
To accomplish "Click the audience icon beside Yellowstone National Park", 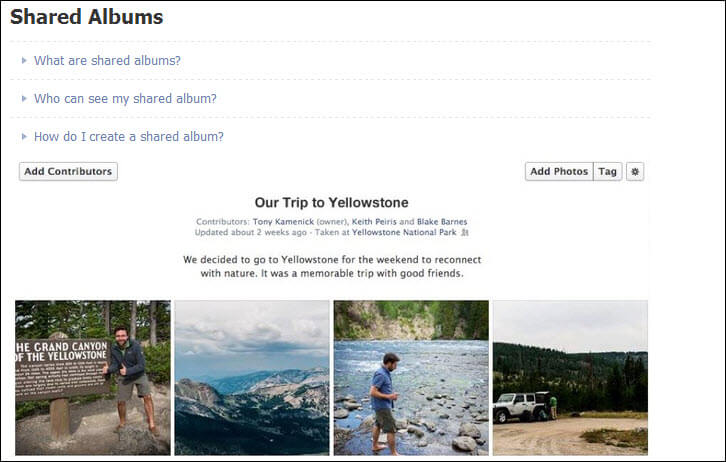I will pyautogui.click(x=465, y=233).
